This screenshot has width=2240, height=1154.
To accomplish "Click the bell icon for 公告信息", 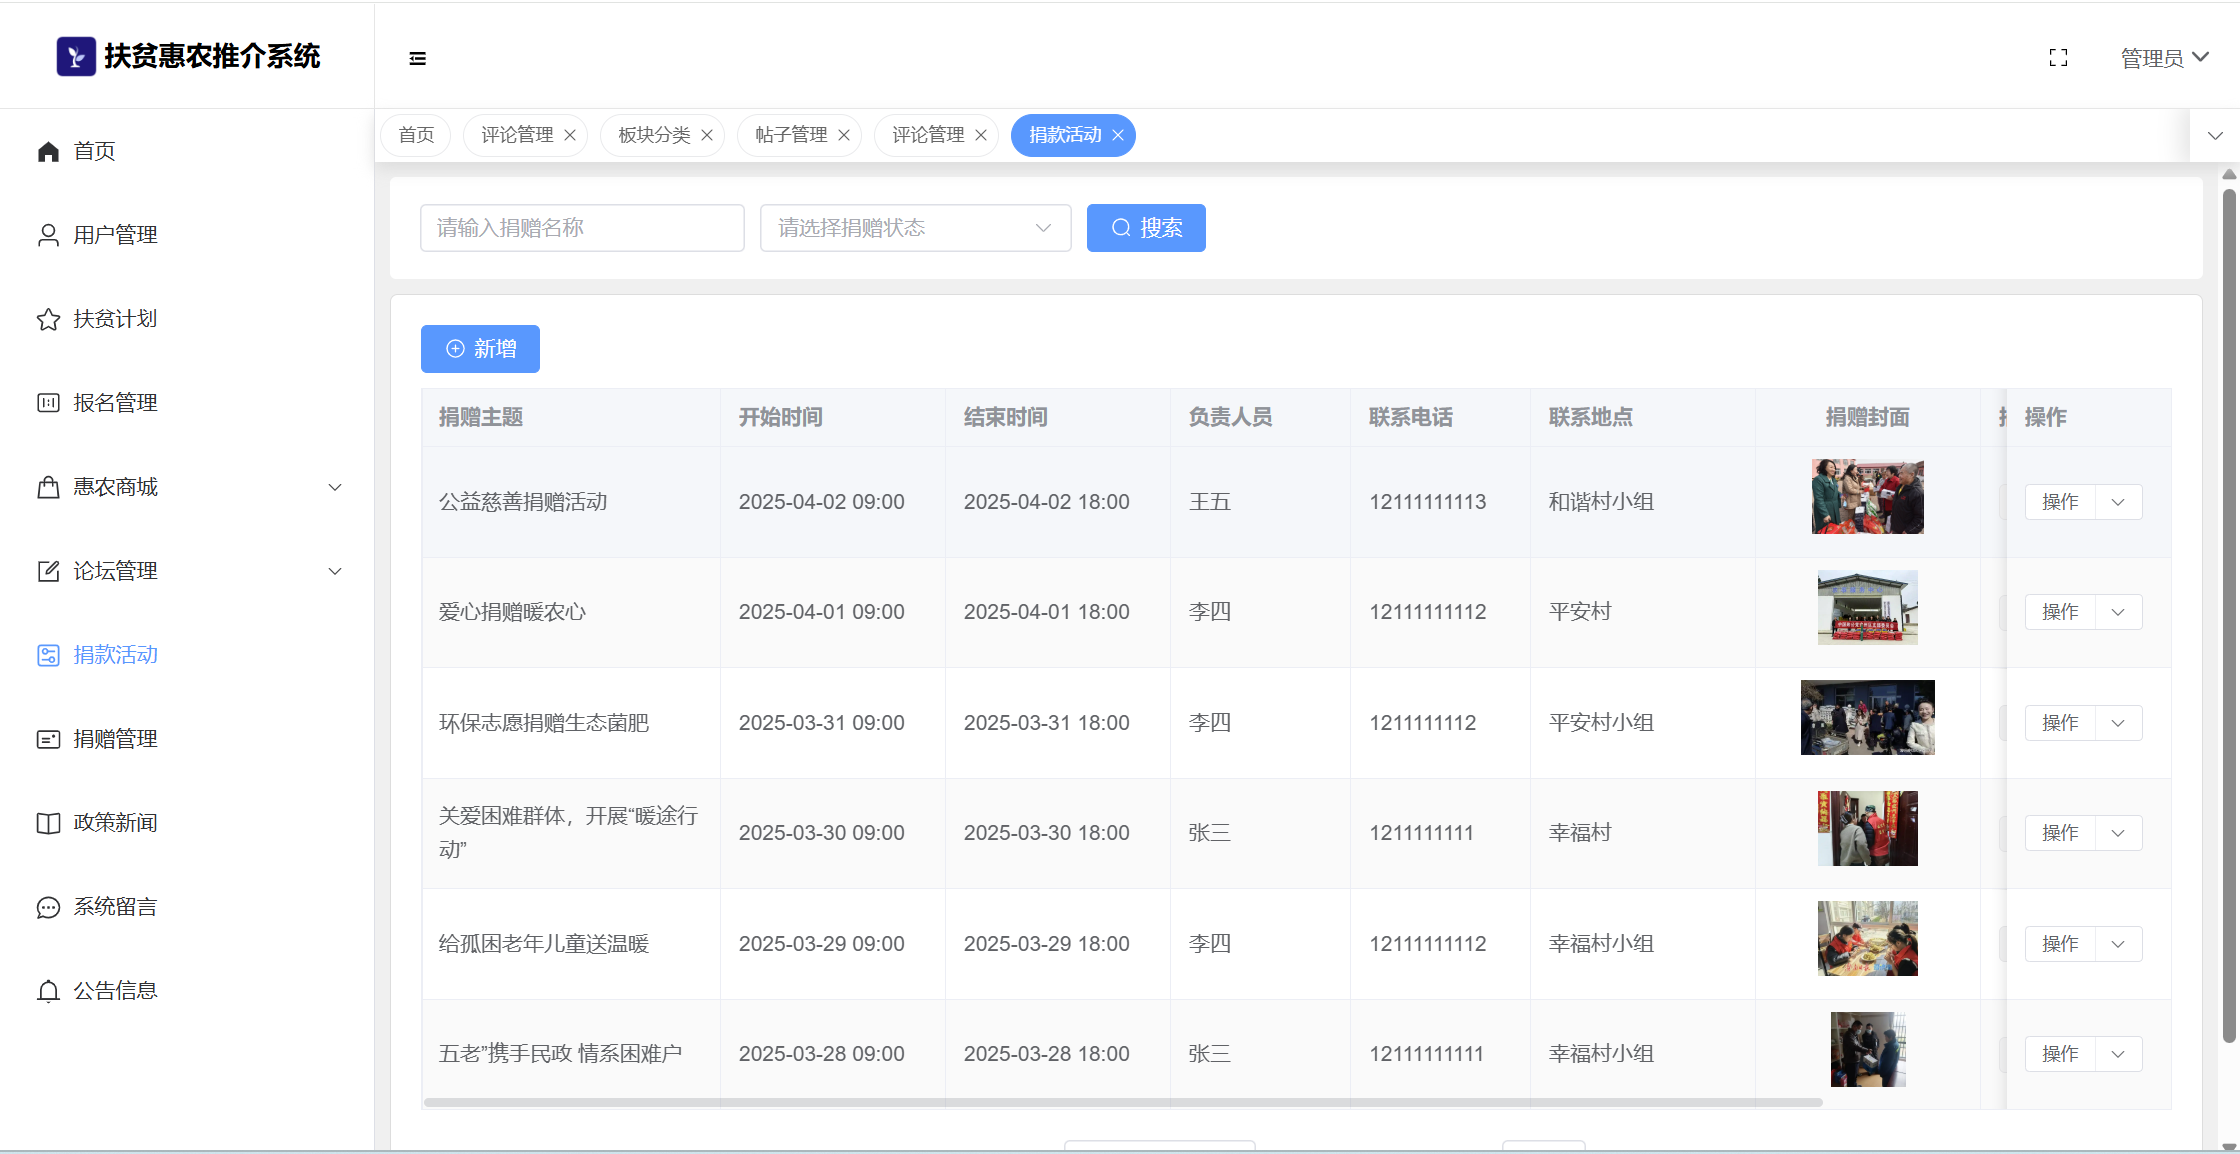I will click(x=48, y=991).
